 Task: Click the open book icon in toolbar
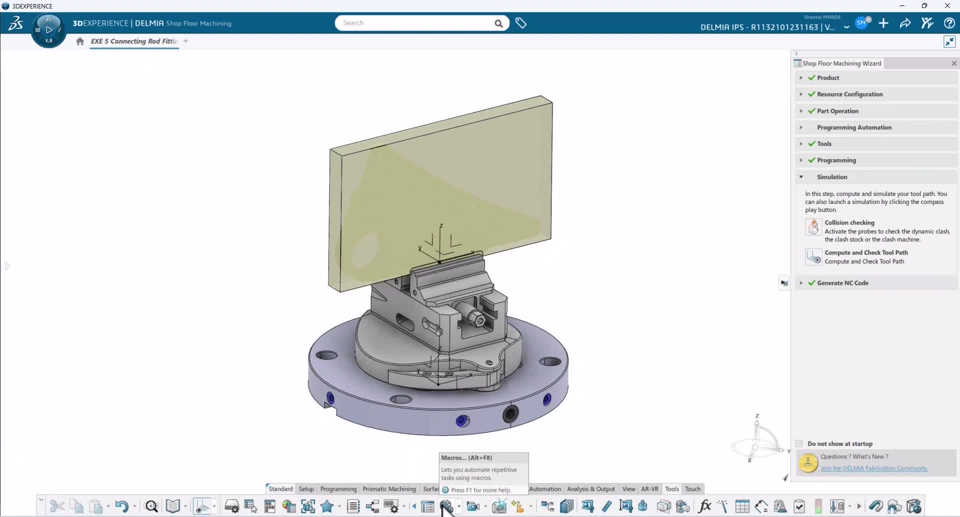click(x=173, y=506)
